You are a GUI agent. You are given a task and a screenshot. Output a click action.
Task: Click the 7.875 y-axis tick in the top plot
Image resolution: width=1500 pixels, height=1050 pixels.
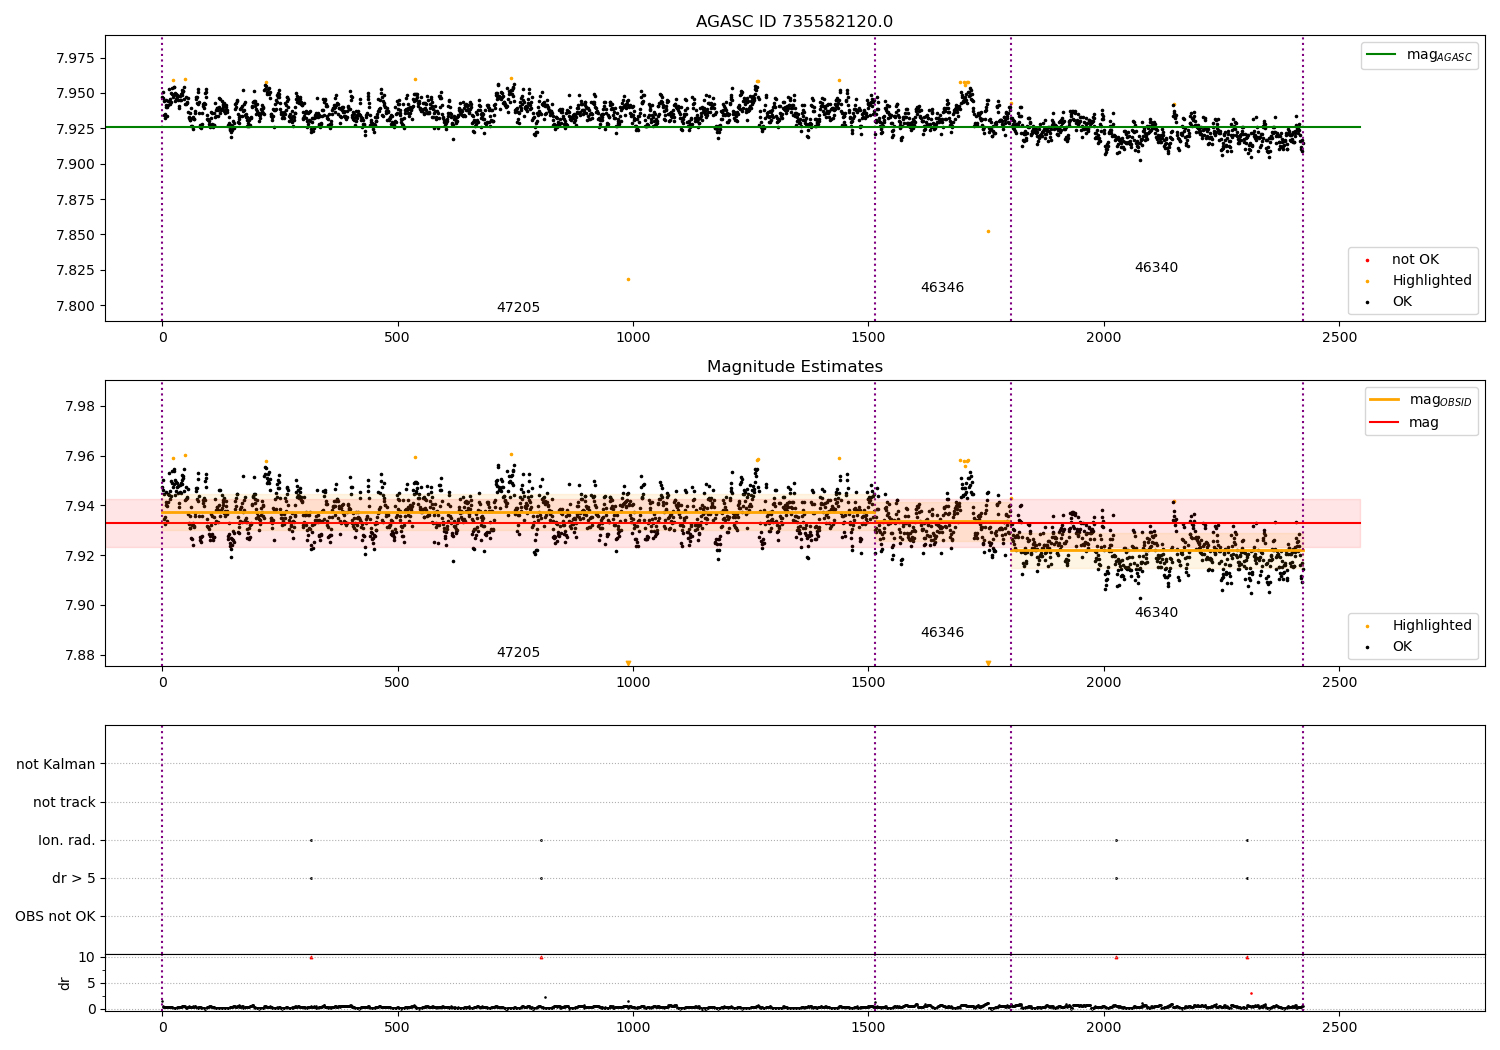click(75, 200)
